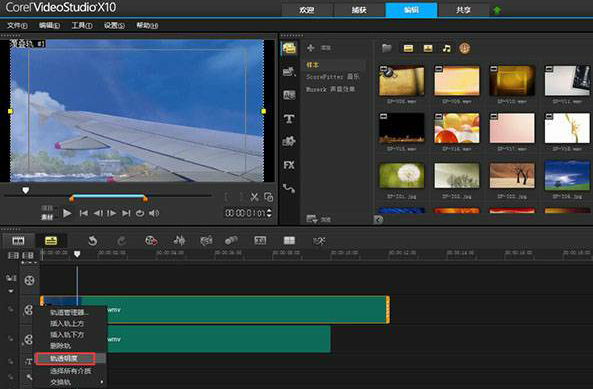Play the preview clip
Image resolution: width=593 pixels, height=389 pixels.
67,213
